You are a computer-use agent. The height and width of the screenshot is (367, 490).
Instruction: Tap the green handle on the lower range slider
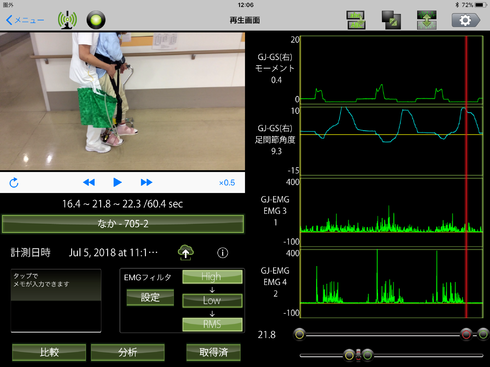(368, 355)
